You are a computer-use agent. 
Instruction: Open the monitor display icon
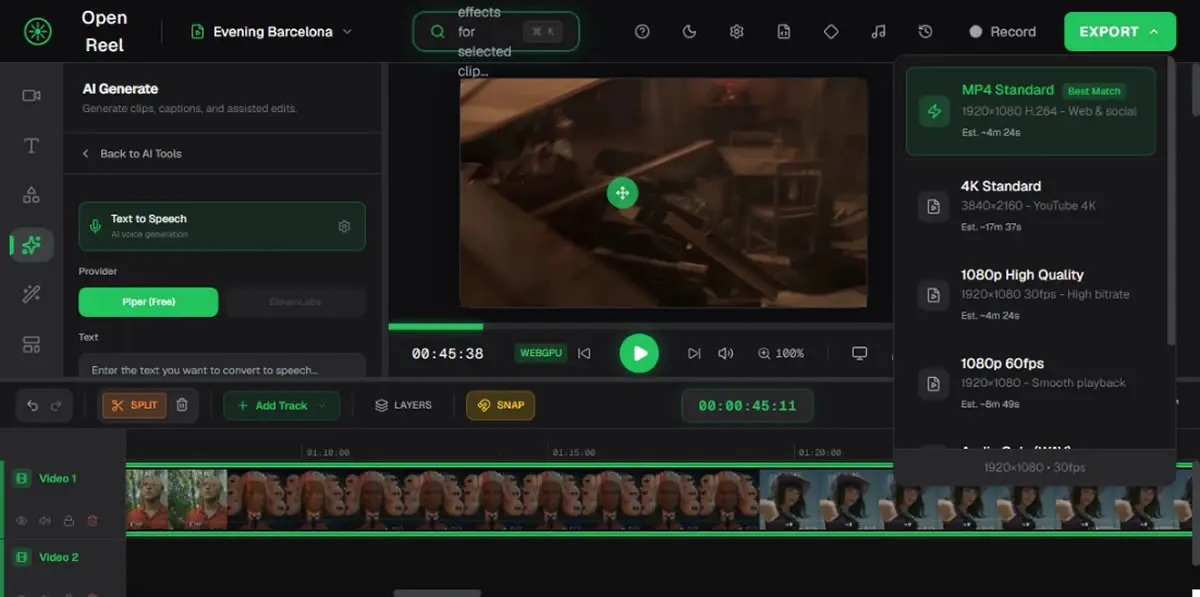[859, 353]
